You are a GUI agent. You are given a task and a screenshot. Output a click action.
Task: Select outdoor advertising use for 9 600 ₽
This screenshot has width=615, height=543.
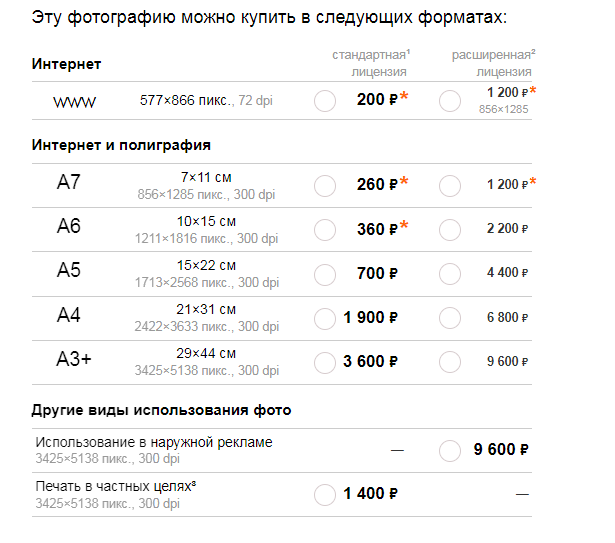450,450
